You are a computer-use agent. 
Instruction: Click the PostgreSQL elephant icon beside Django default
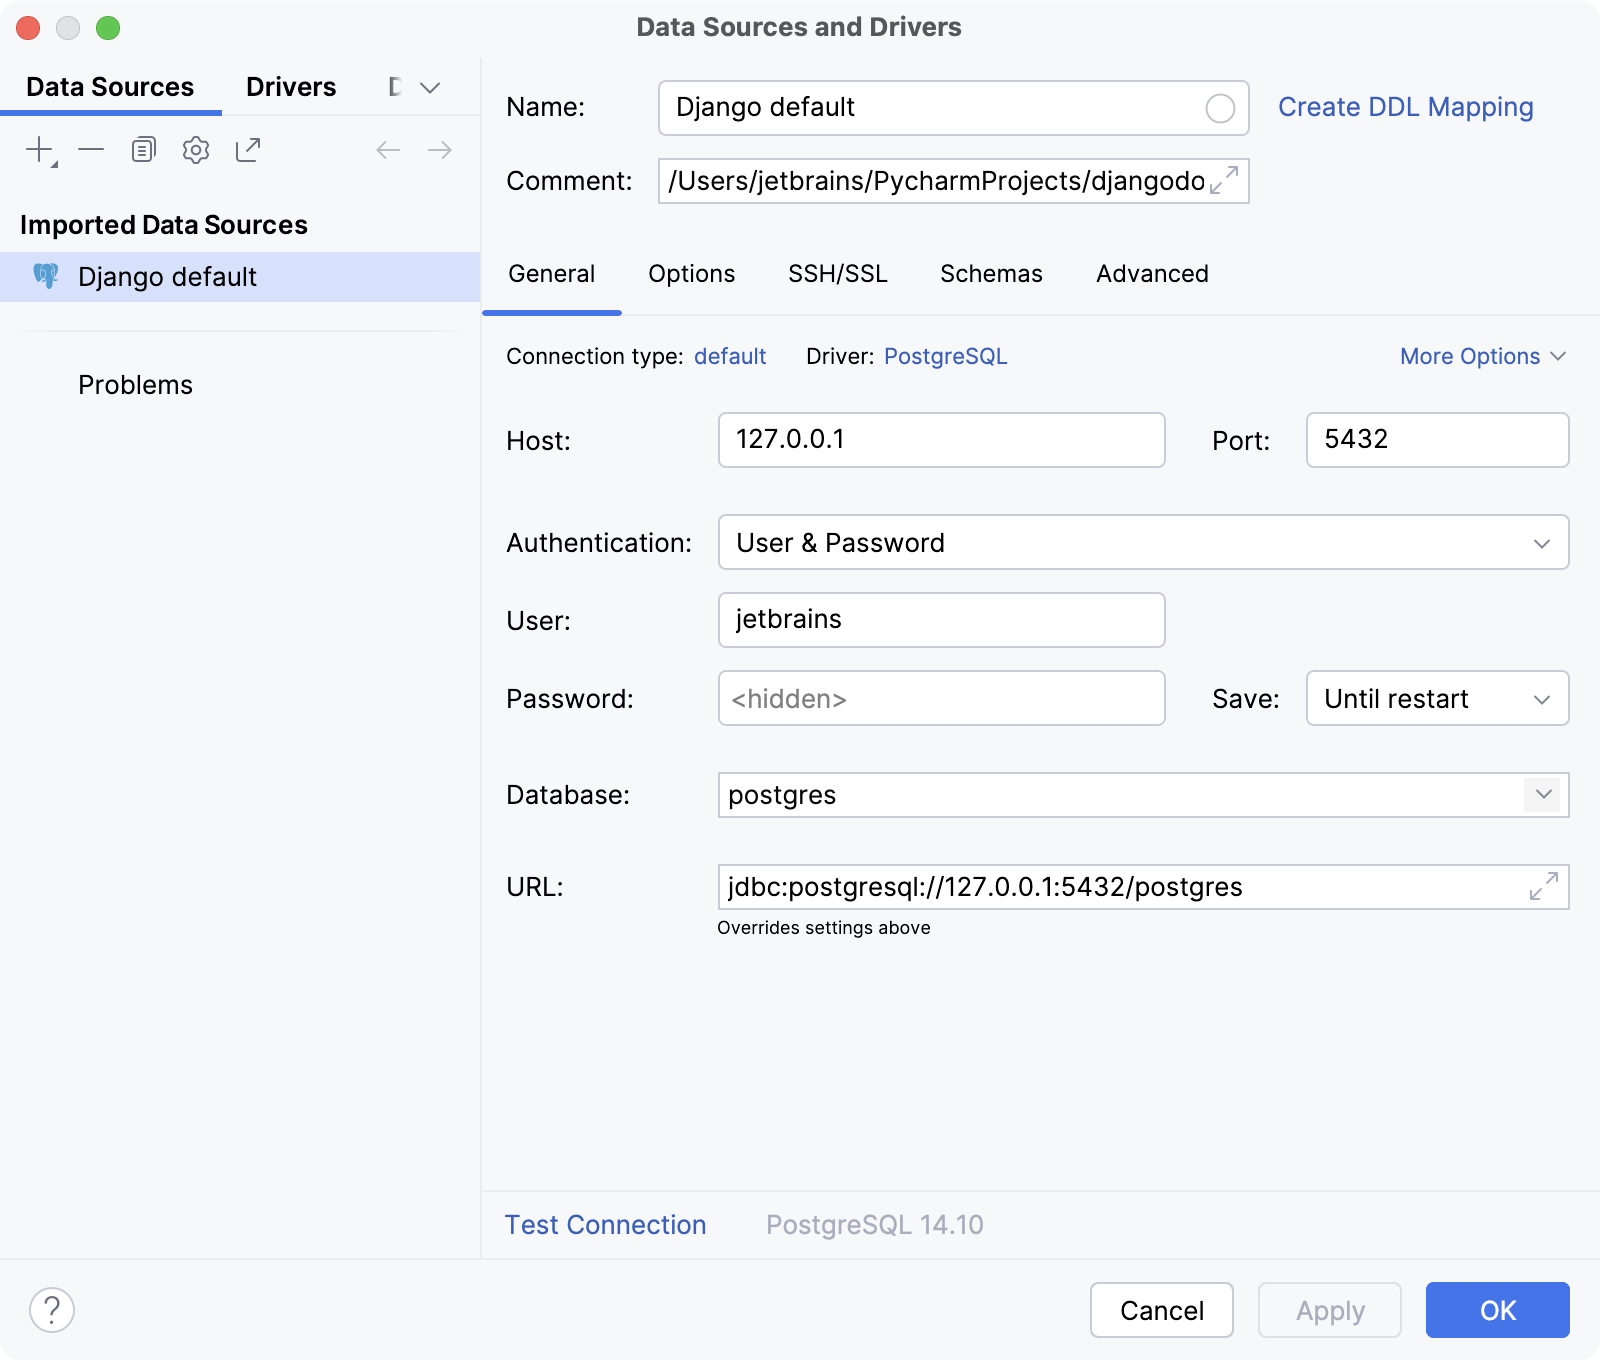click(47, 276)
